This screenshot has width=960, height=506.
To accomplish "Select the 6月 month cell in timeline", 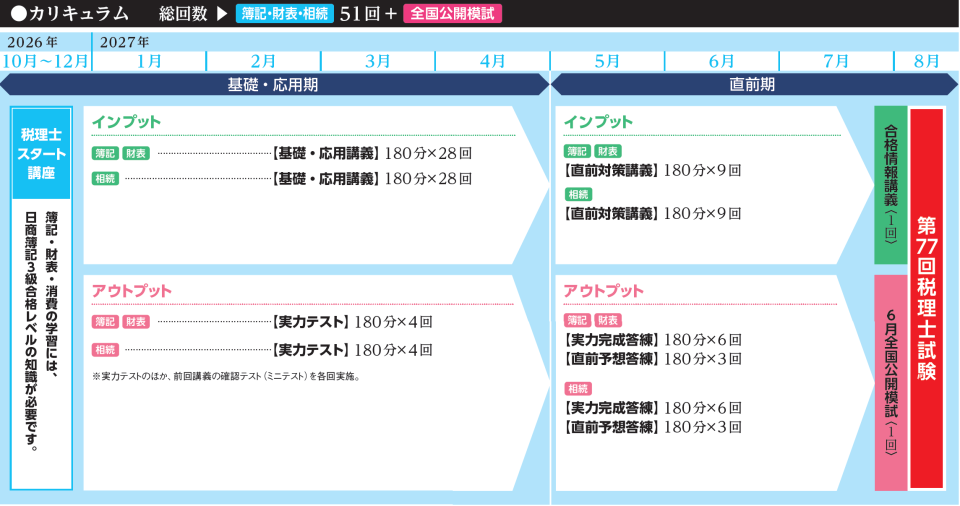I will tap(721, 61).
